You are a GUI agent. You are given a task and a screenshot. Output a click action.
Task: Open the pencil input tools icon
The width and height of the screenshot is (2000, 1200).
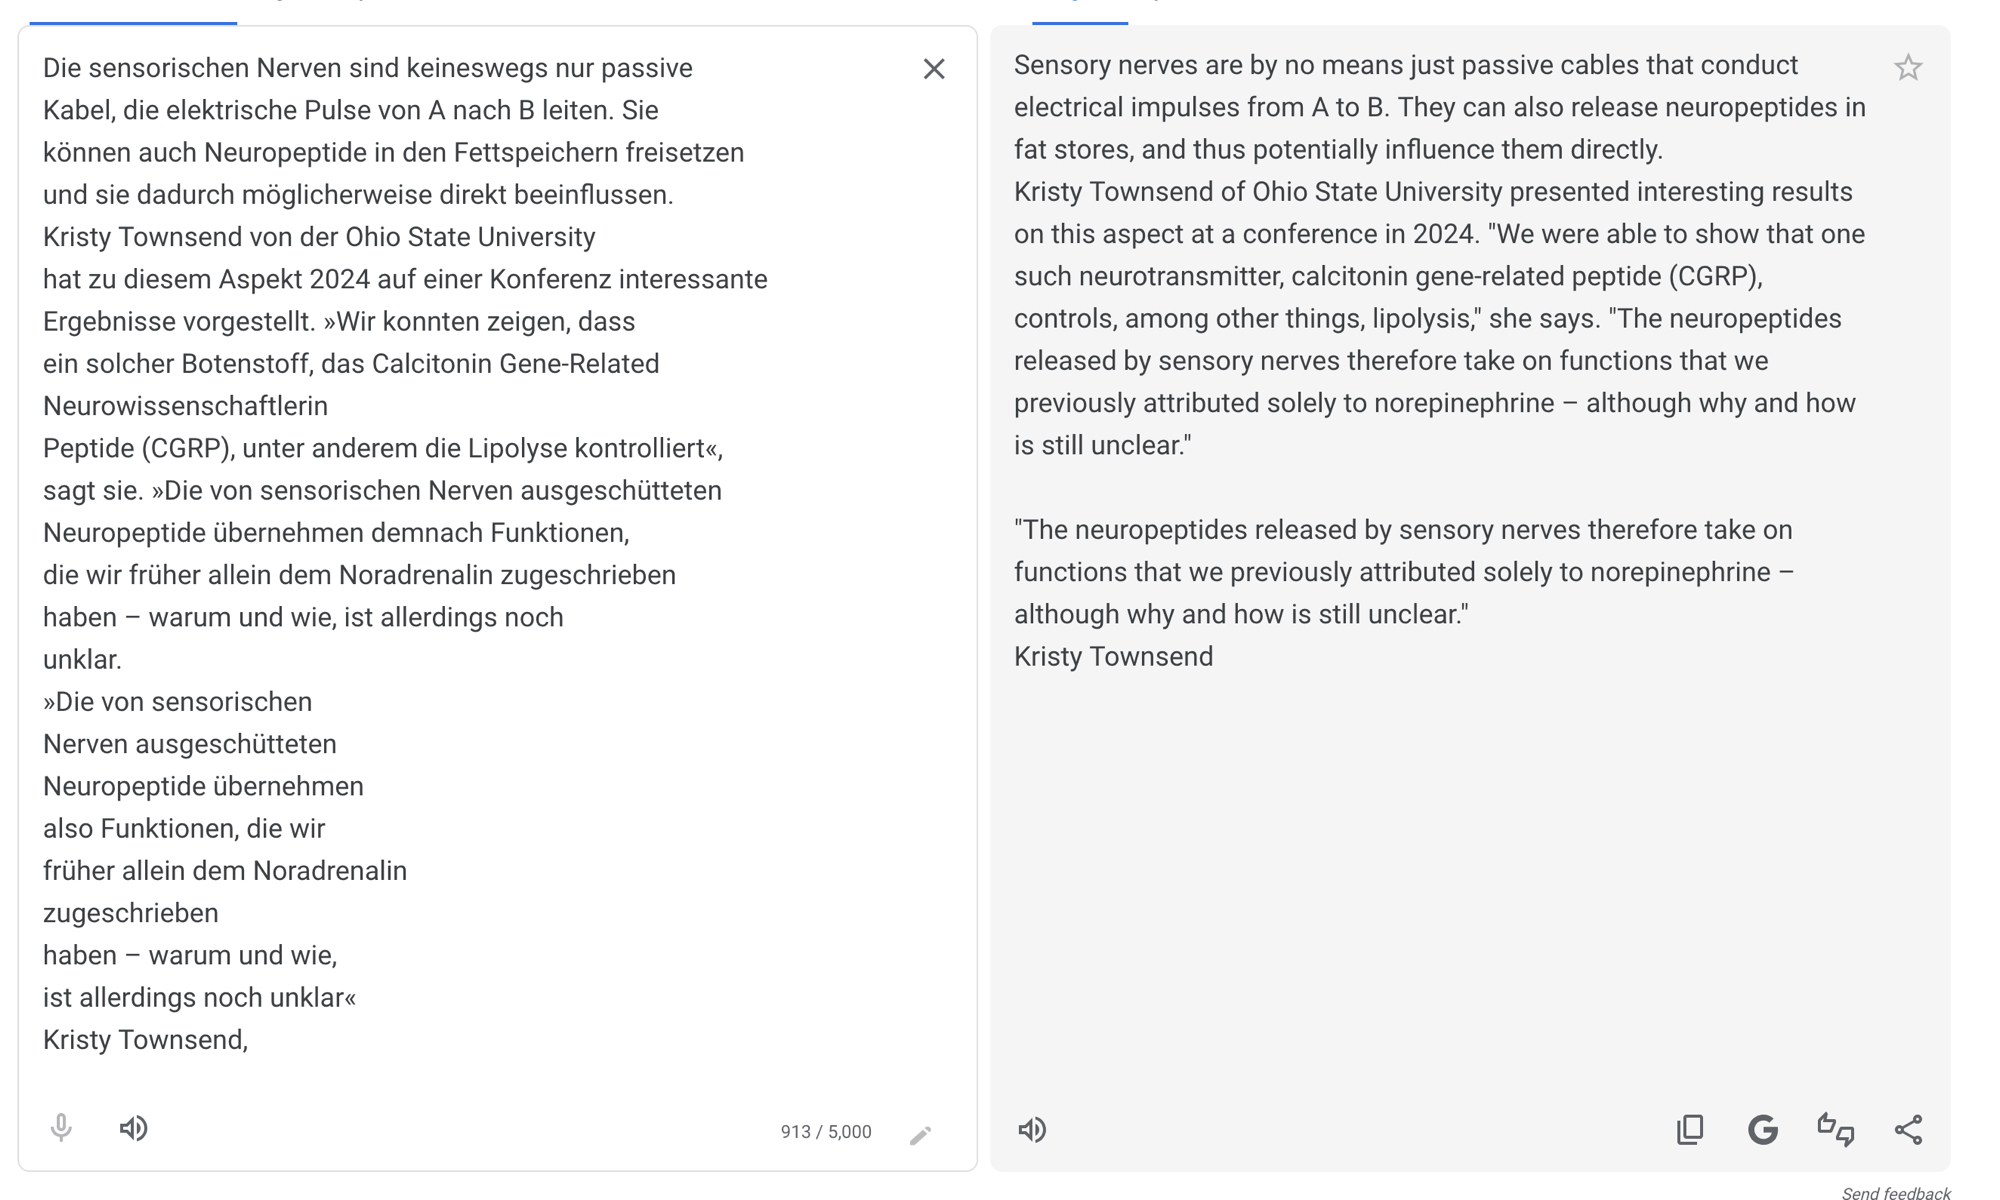point(921,1134)
